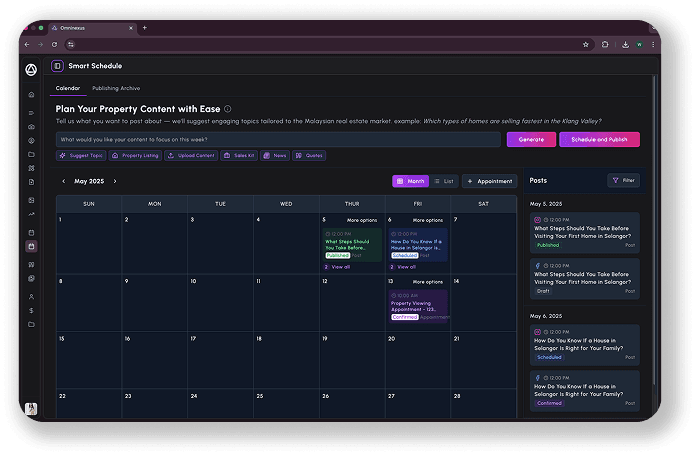Viewport: 696px width, 456px height.
Task: Click the Suggest Topic chip
Action: pyautogui.click(x=81, y=155)
